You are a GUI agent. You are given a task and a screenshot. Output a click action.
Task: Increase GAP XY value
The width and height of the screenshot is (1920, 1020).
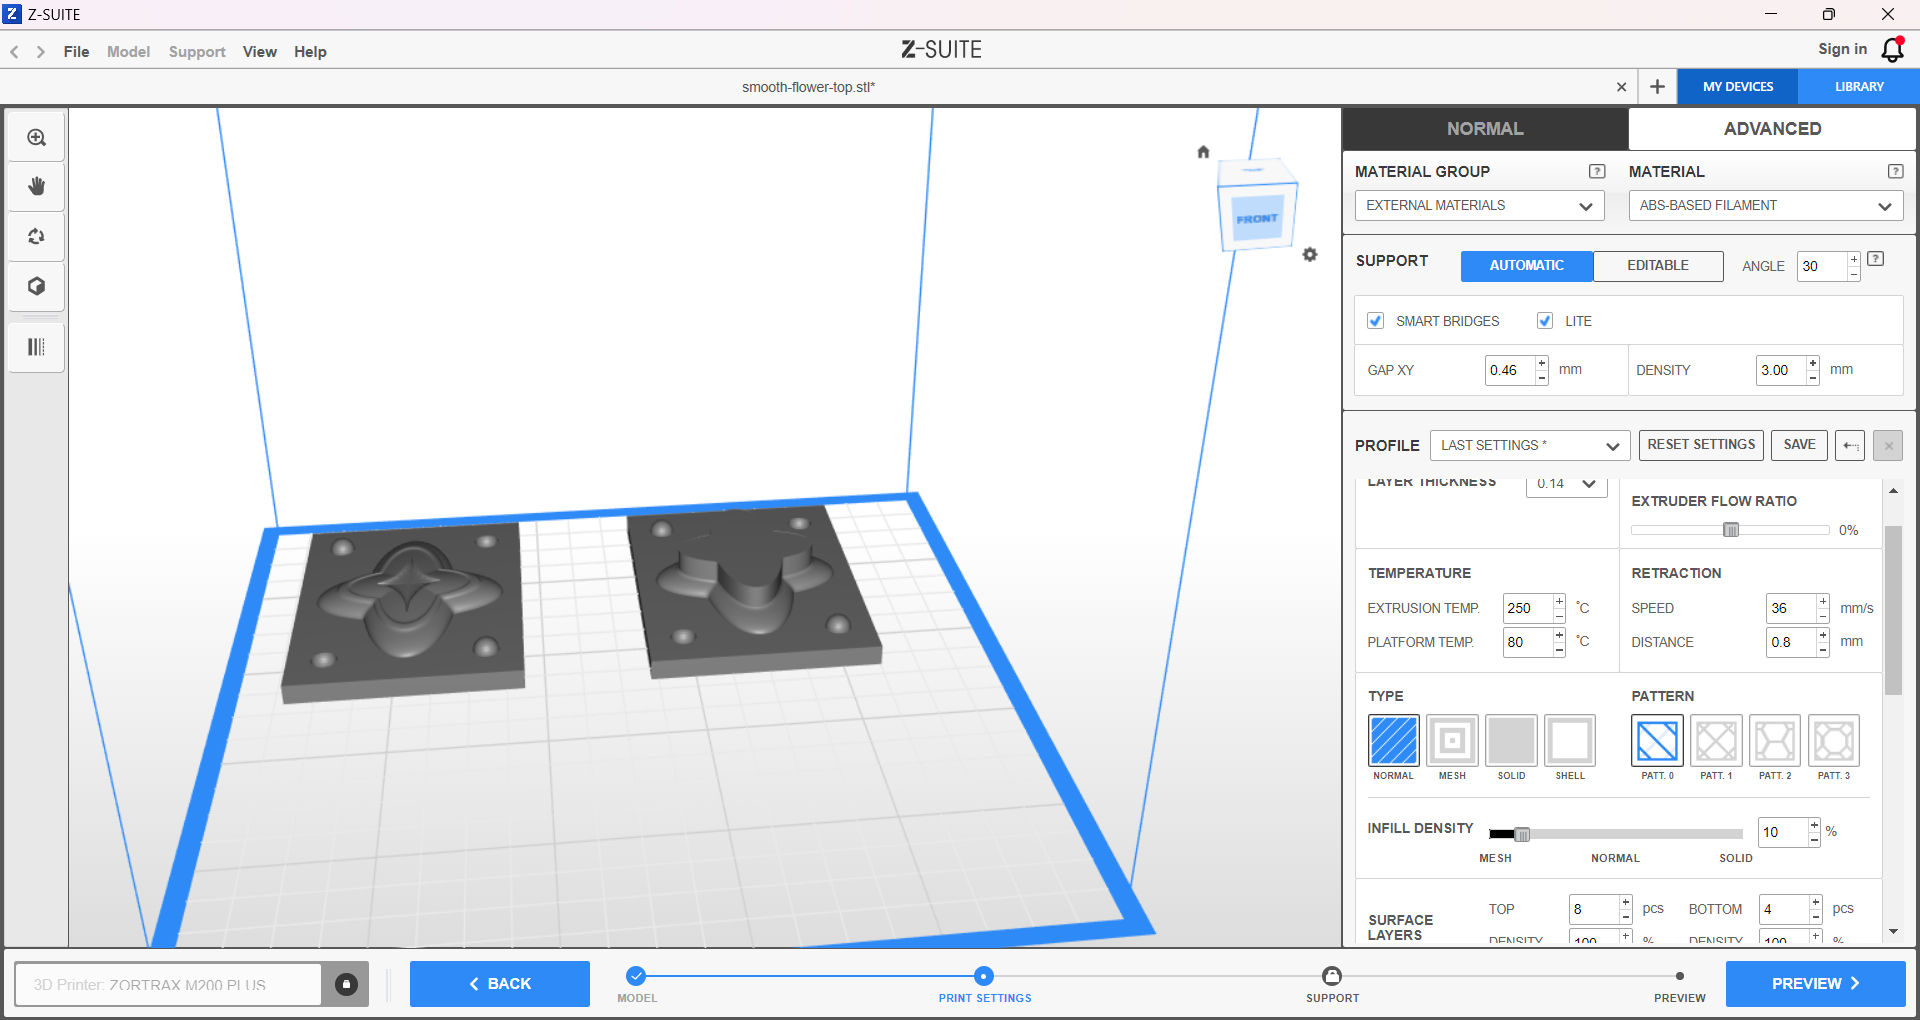1542,363
